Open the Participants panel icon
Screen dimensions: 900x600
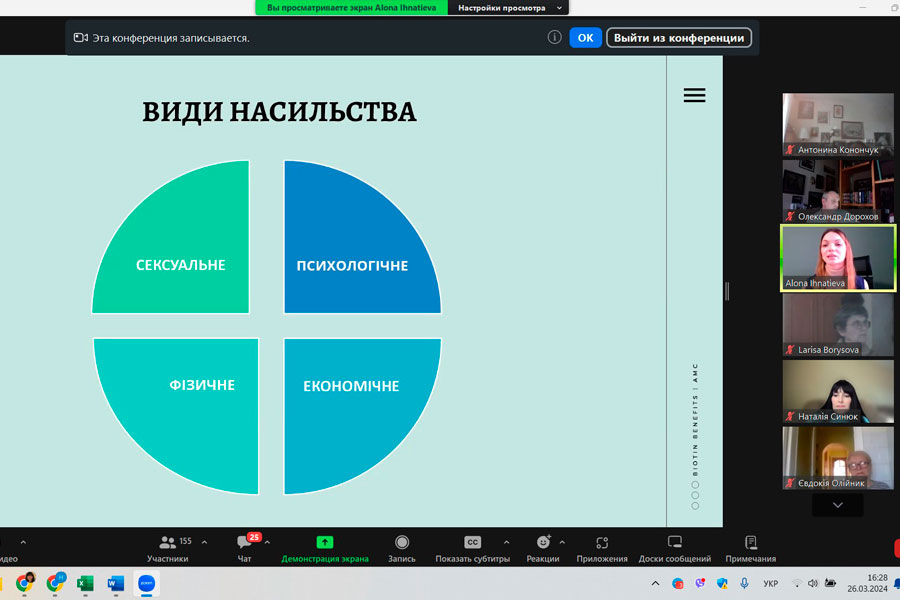click(167, 541)
